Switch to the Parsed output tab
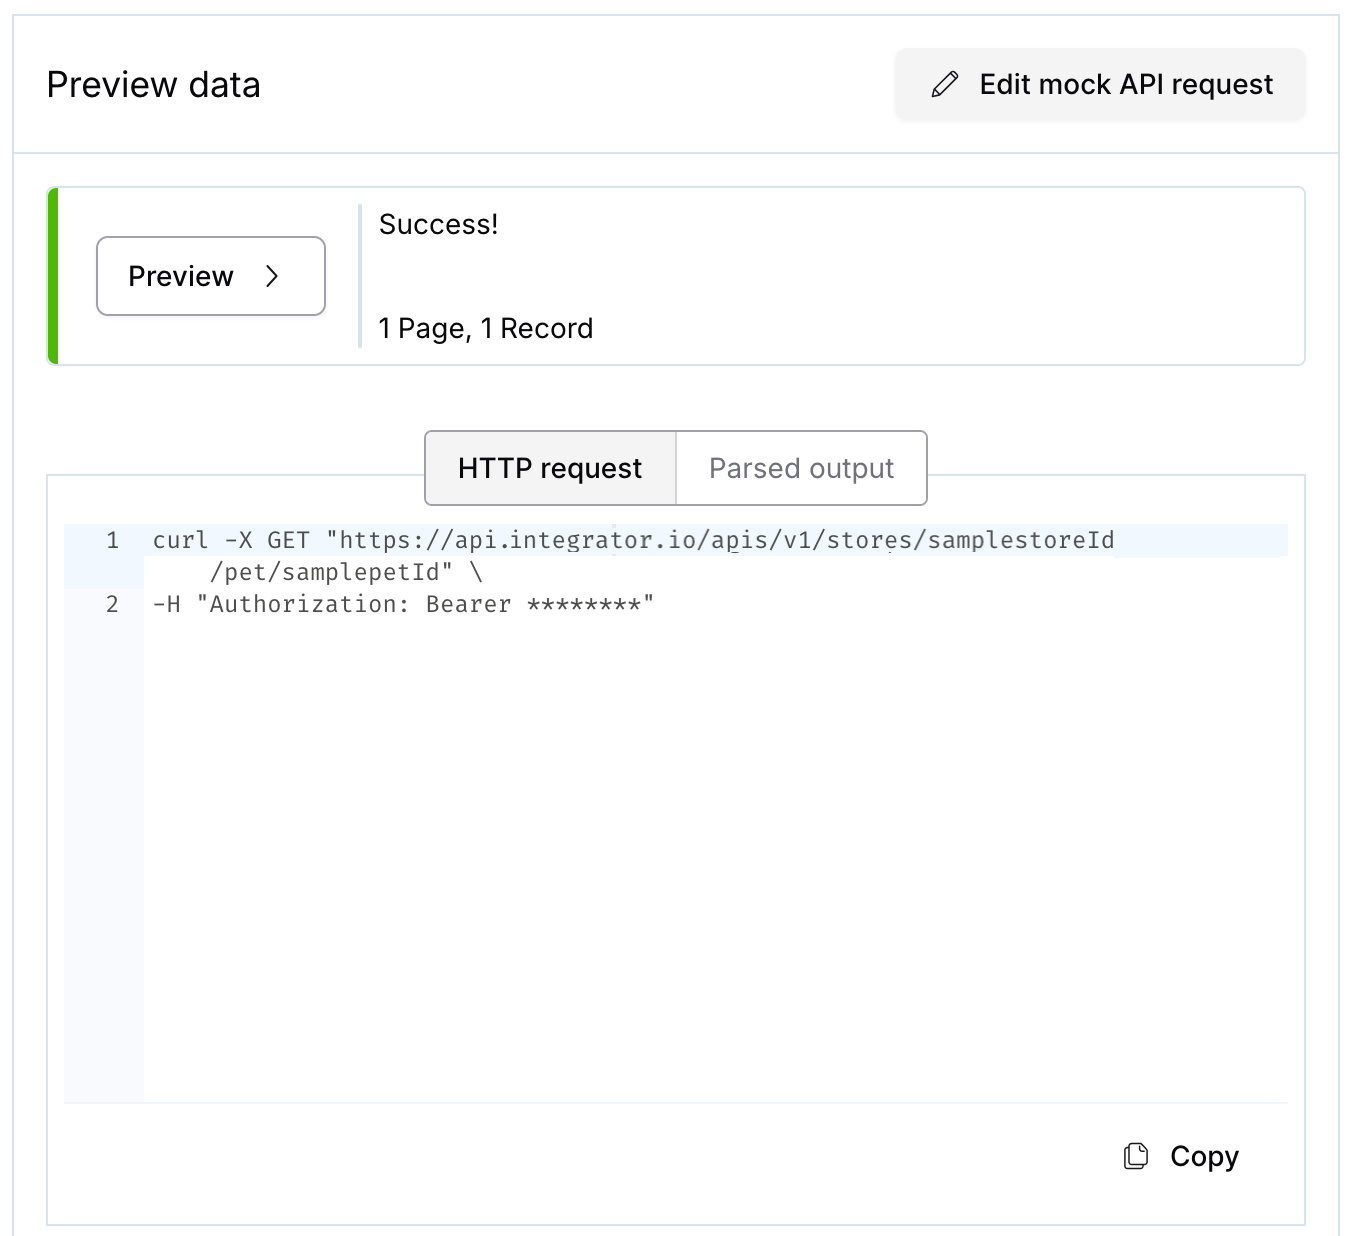This screenshot has width=1368, height=1236. click(x=801, y=468)
